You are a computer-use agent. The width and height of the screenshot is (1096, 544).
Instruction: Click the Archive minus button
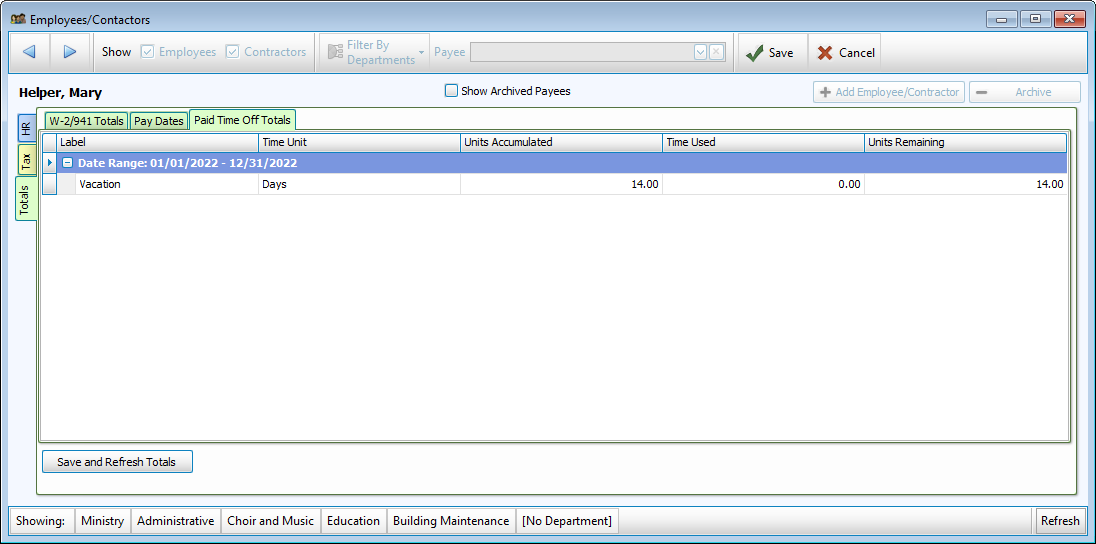1023,92
